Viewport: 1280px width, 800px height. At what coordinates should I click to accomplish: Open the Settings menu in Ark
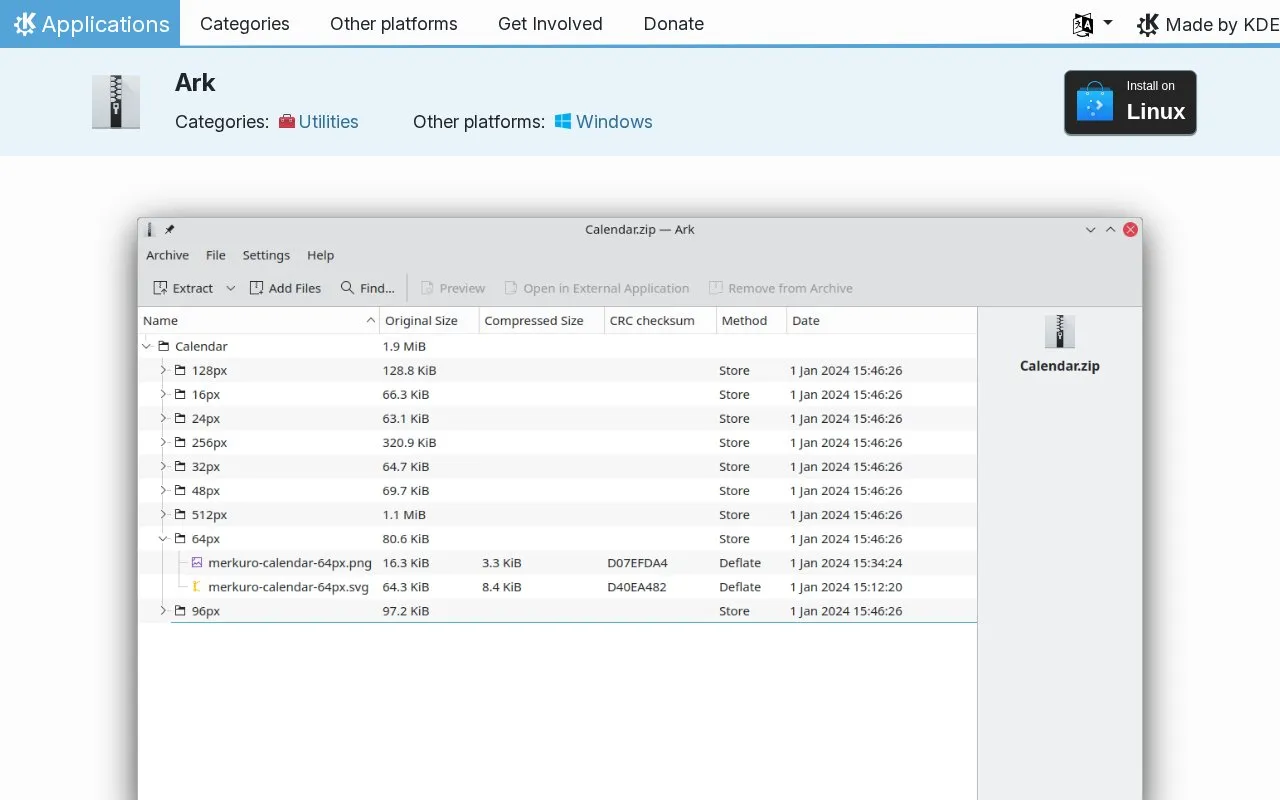[266, 255]
